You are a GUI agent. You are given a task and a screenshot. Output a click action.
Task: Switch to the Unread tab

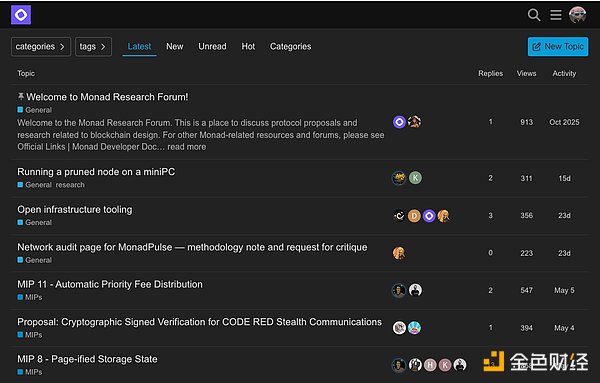click(x=212, y=47)
